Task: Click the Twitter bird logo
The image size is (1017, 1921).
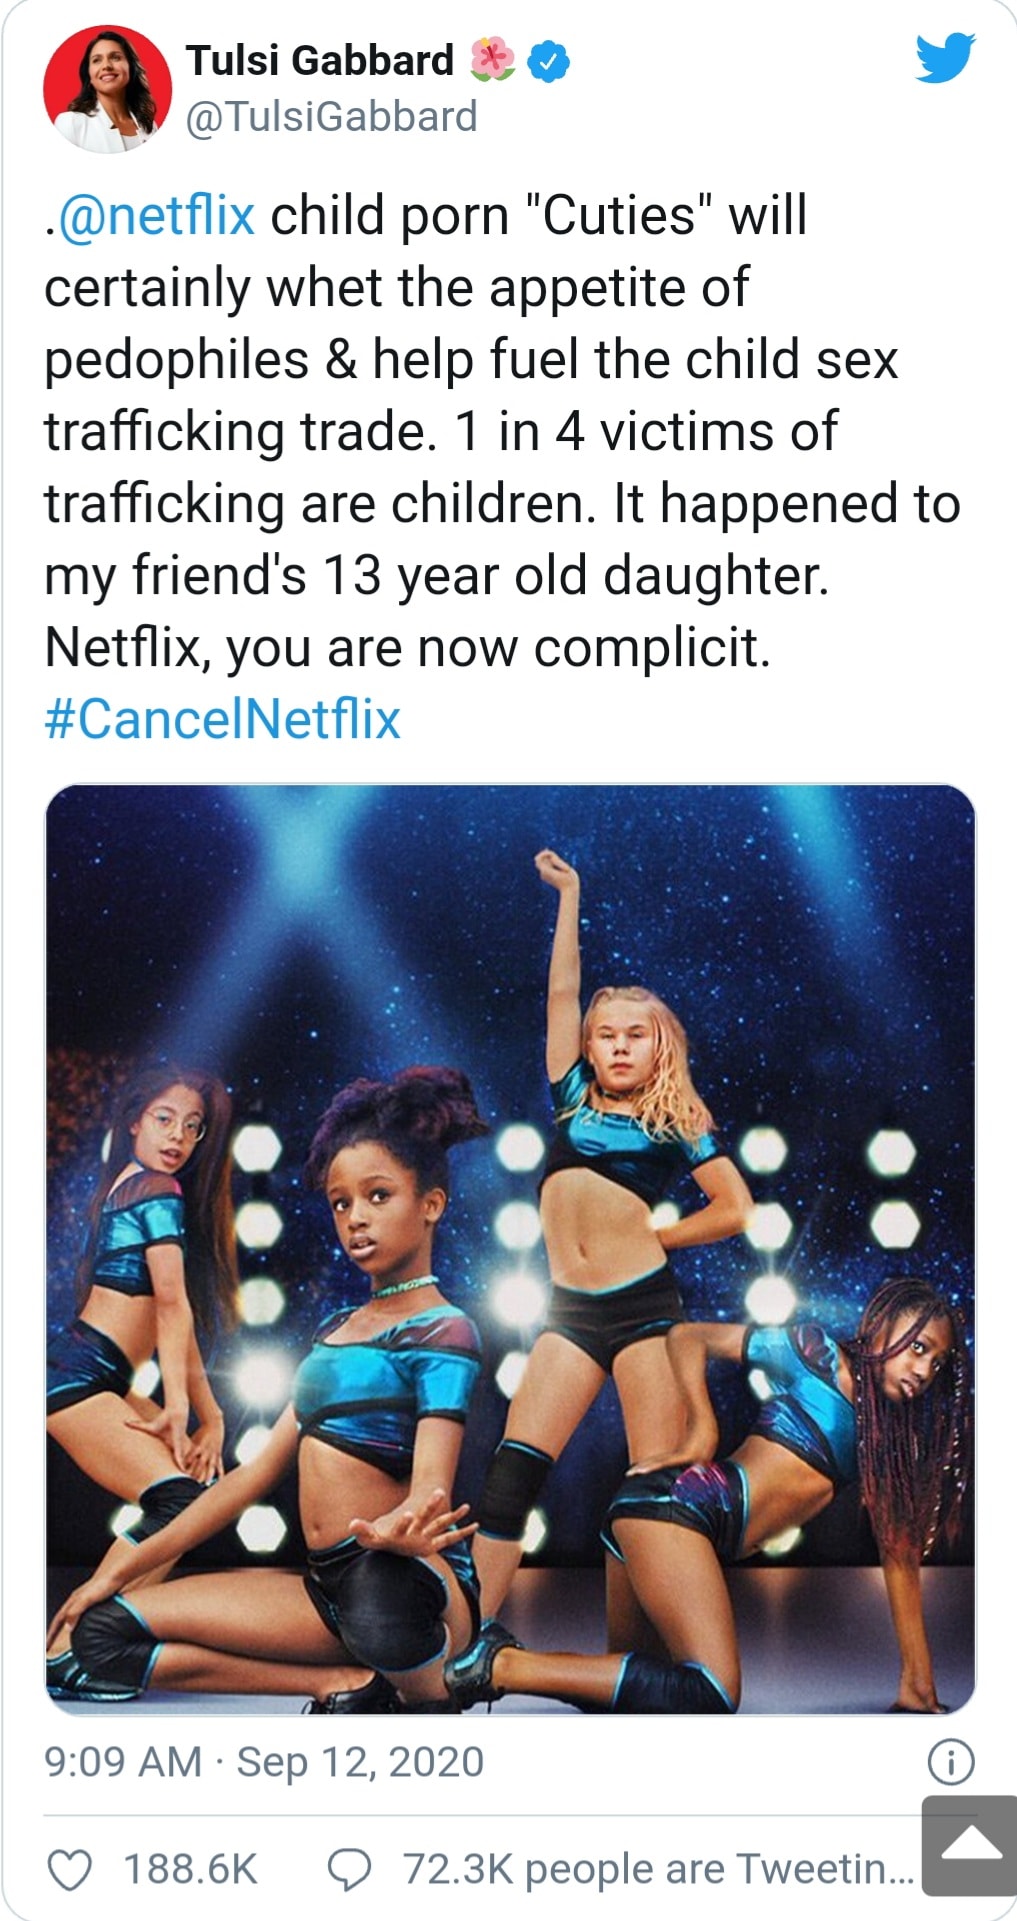Action: pos(944,58)
